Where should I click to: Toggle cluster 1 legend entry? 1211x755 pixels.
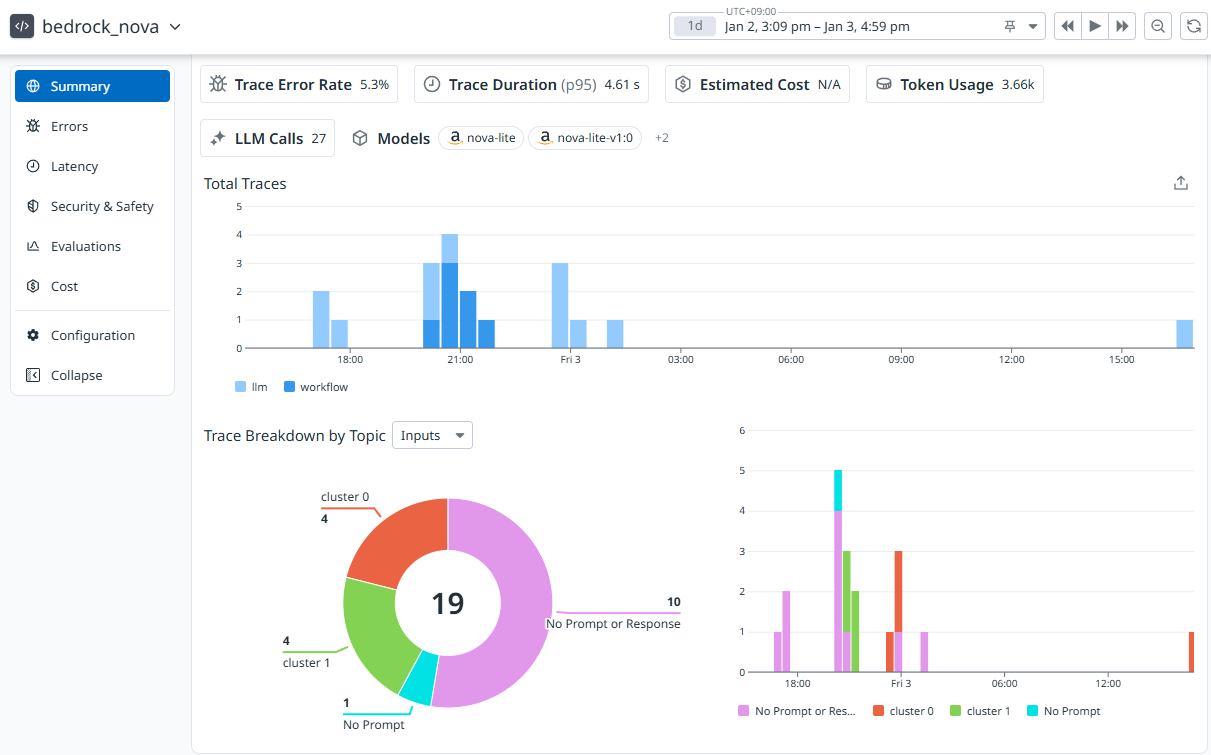[x=979, y=711]
